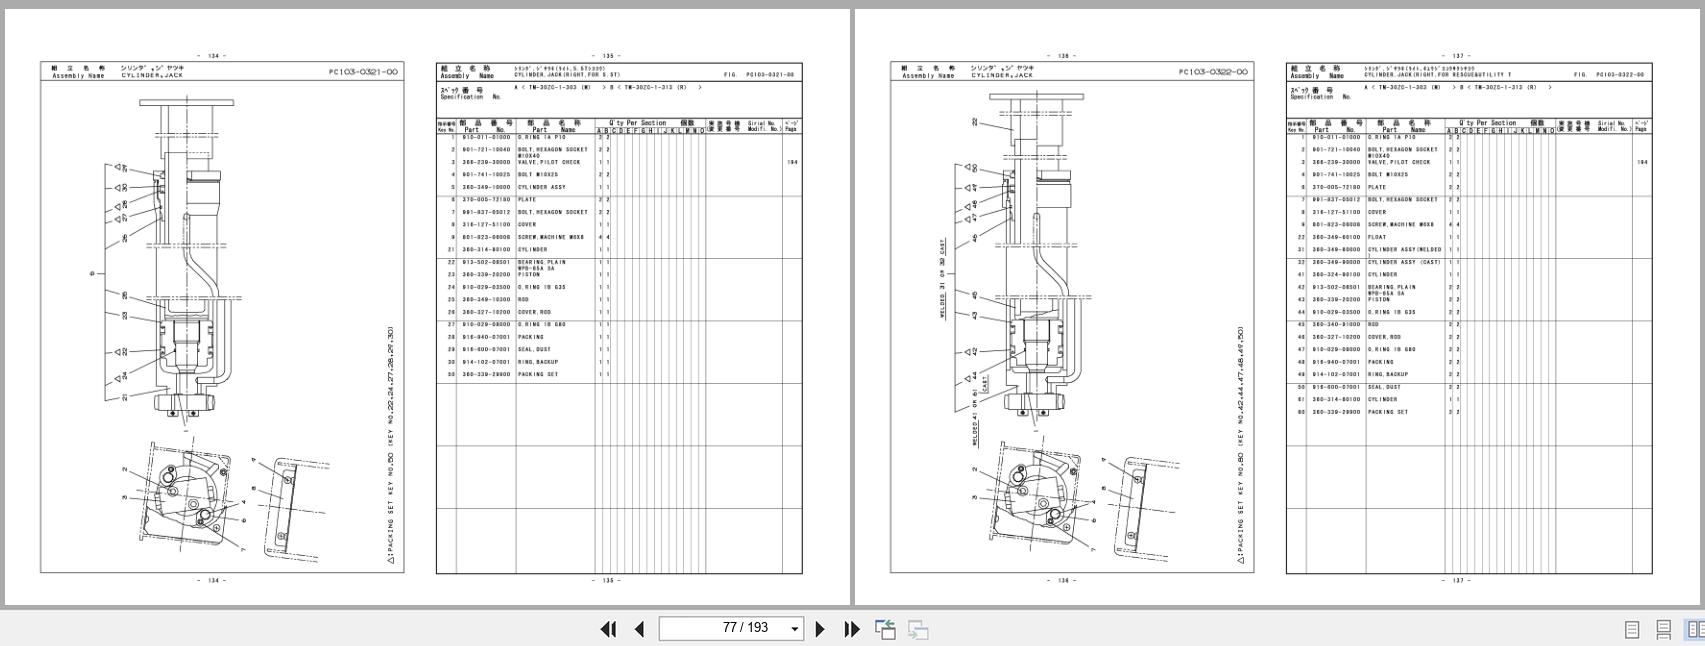Select 'VALVE,PILOT CHECK' on page 135

548,162
